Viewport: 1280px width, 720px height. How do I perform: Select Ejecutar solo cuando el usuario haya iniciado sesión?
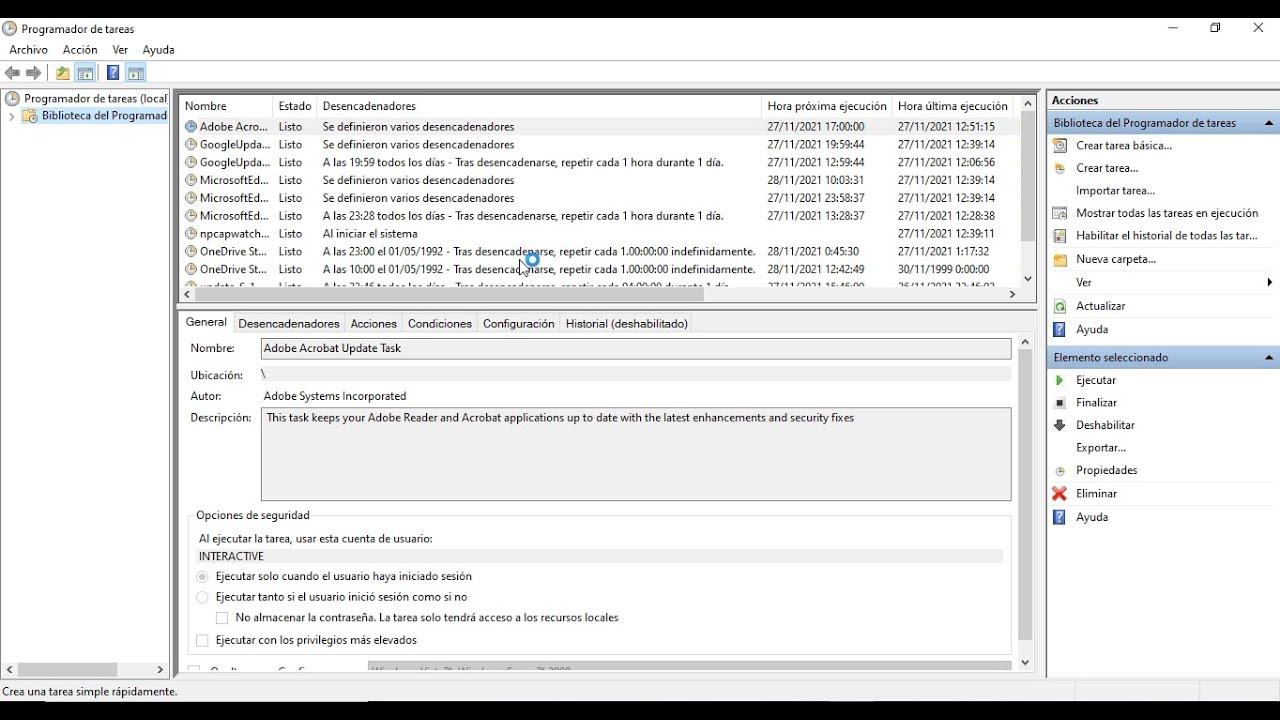coord(203,576)
